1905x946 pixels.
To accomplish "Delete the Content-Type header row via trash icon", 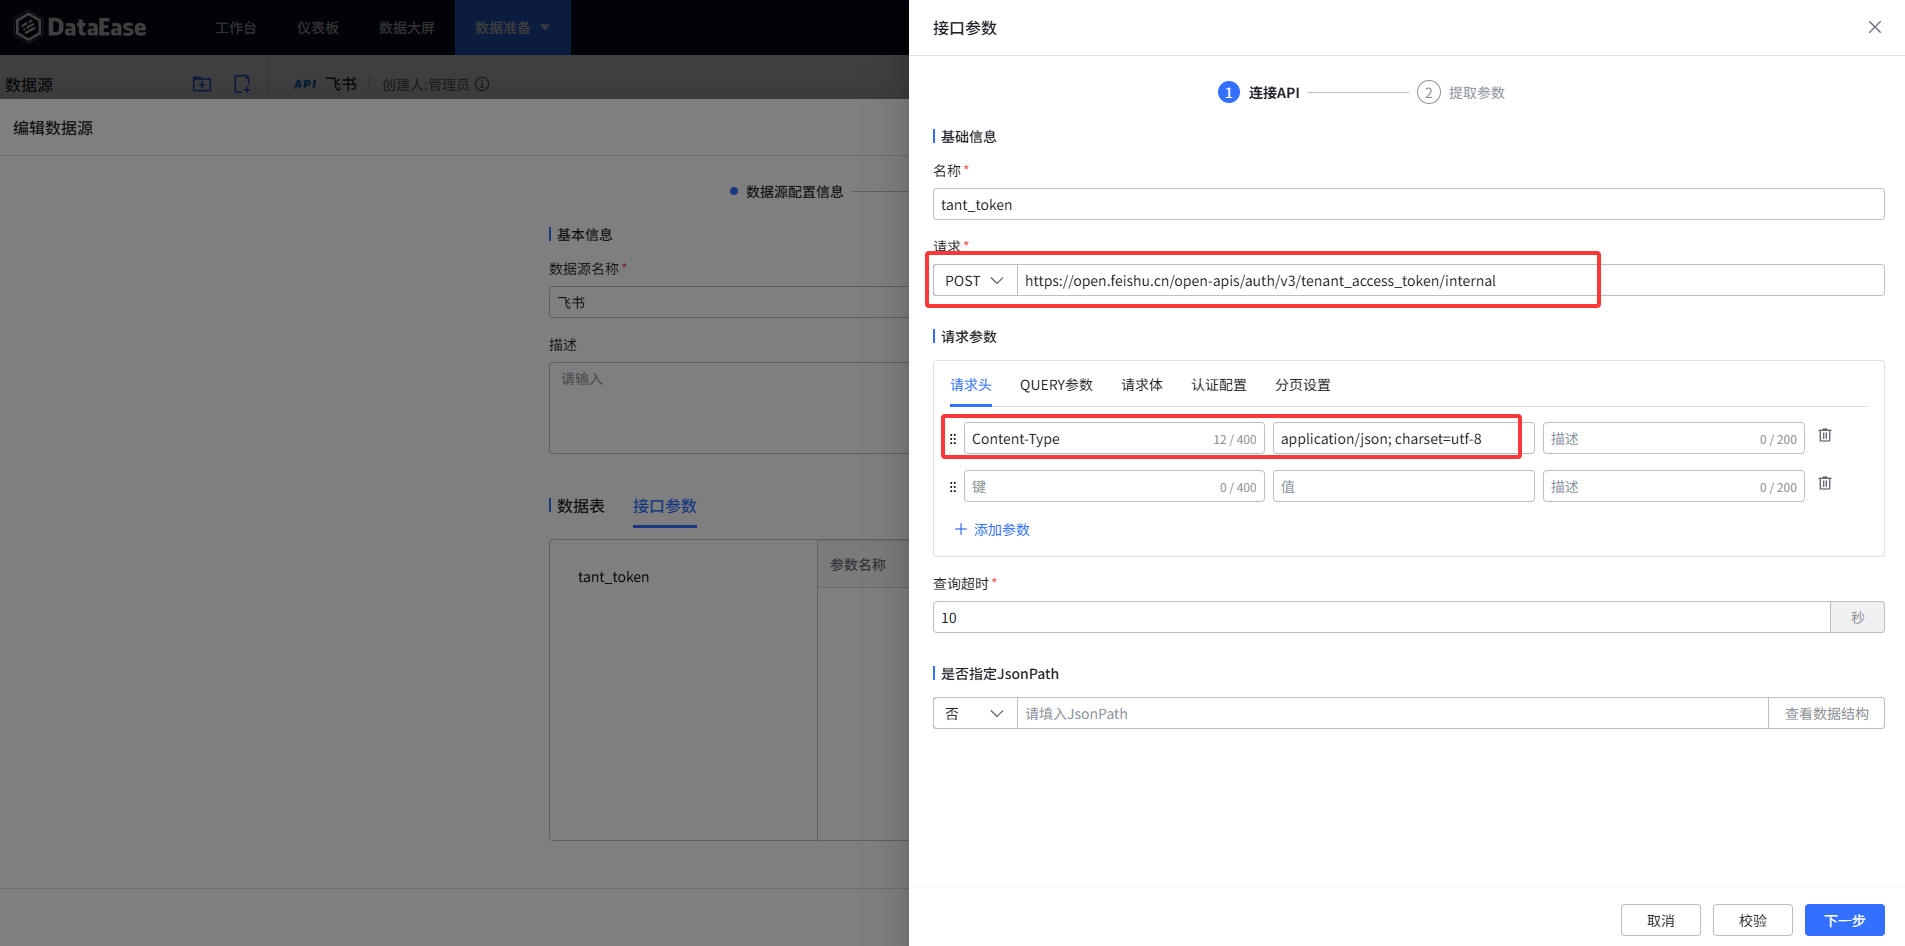I will click(1824, 435).
